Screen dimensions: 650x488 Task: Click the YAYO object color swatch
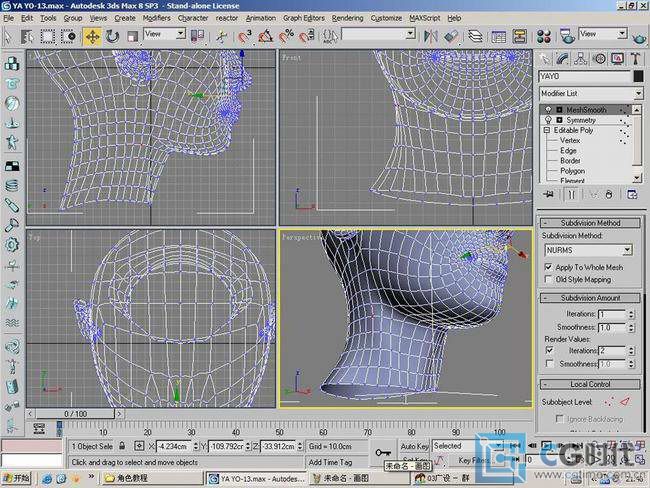click(638, 76)
